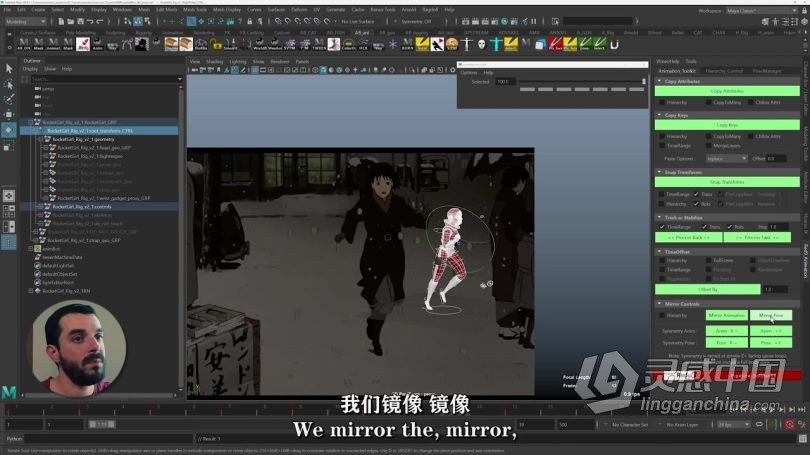Click the blue Maya logo icon

pyautogui.click(x=9, y=393)
